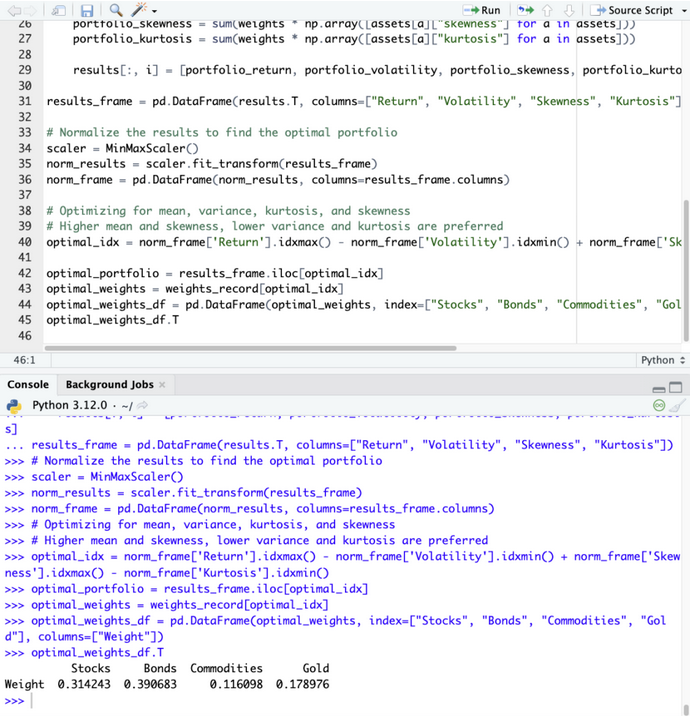690x716 pixels.
Task: Click line number 31 in the gutter
Action: point(25,101)
